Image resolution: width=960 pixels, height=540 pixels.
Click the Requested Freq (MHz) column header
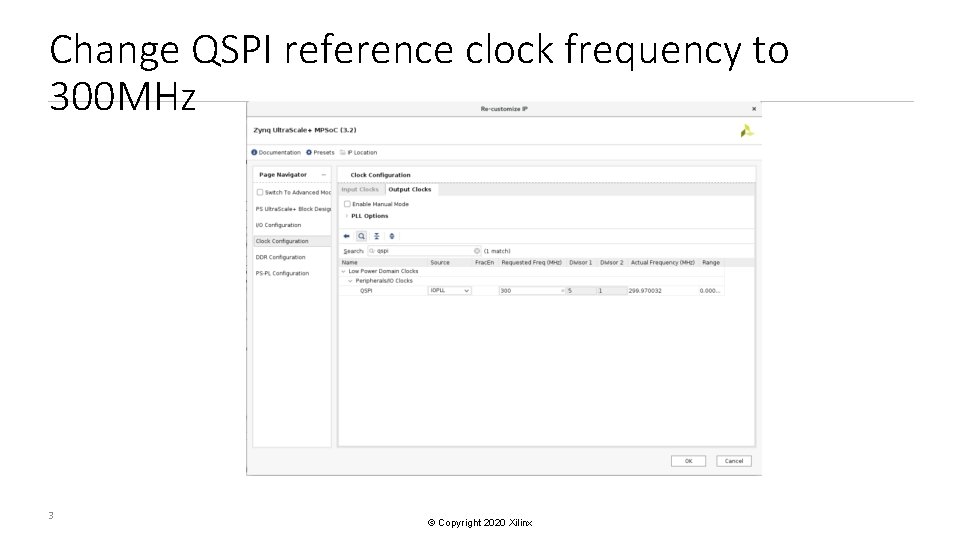[531, 263]
